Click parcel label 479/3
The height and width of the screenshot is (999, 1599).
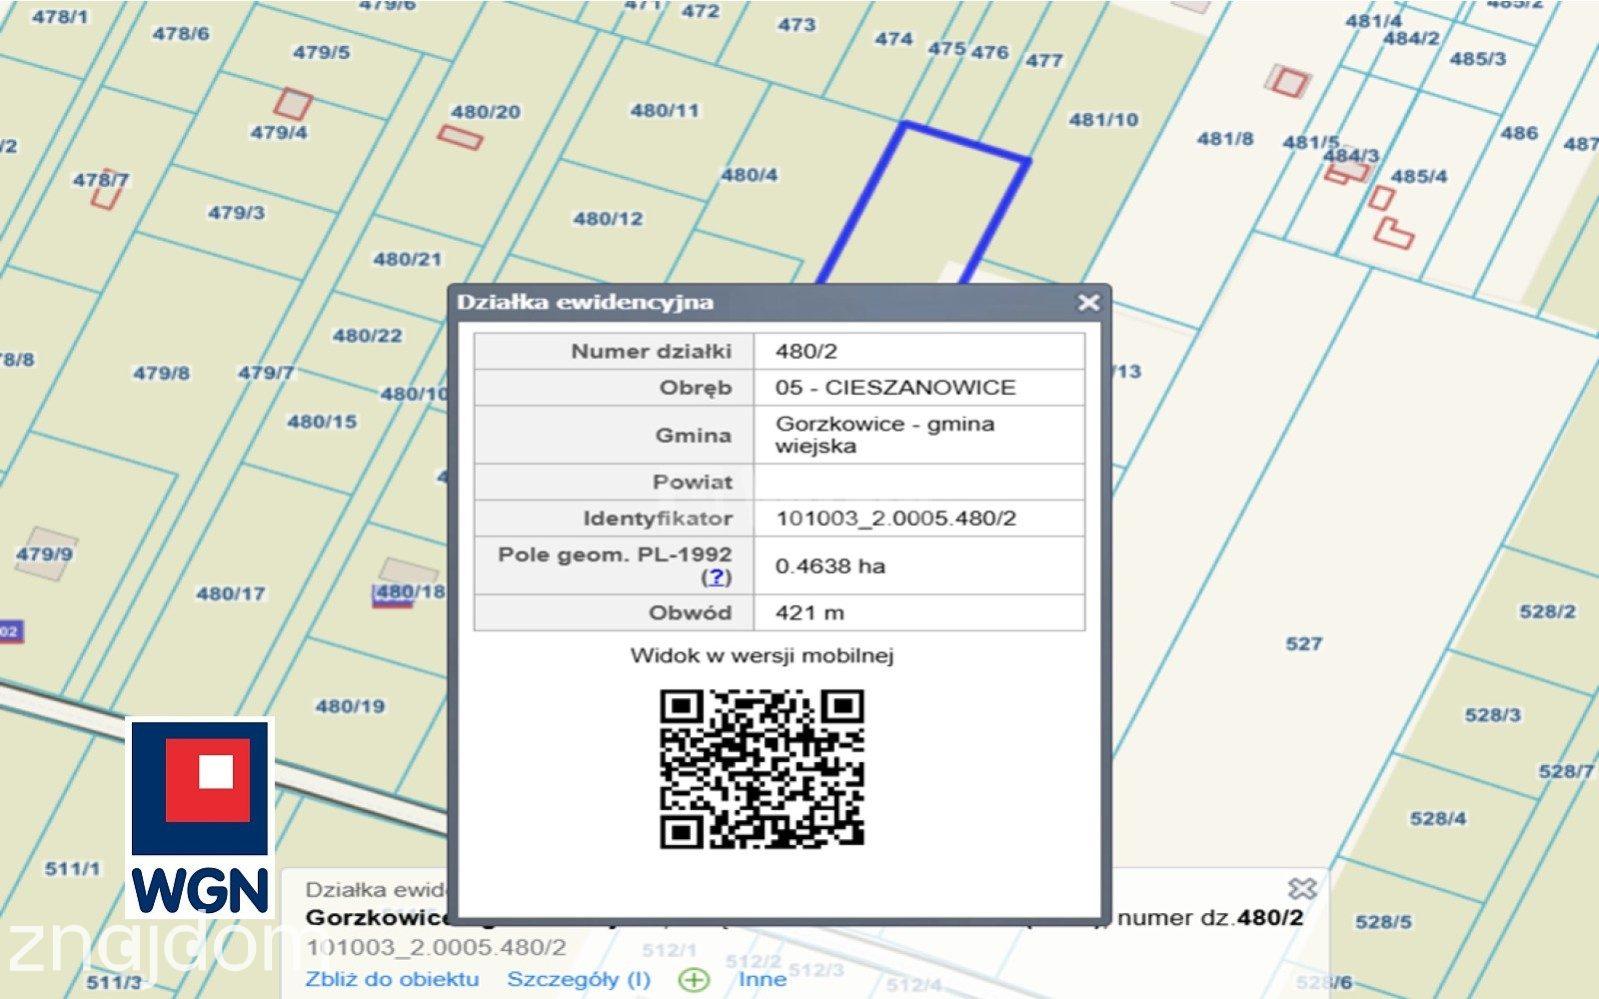point(236,212)
